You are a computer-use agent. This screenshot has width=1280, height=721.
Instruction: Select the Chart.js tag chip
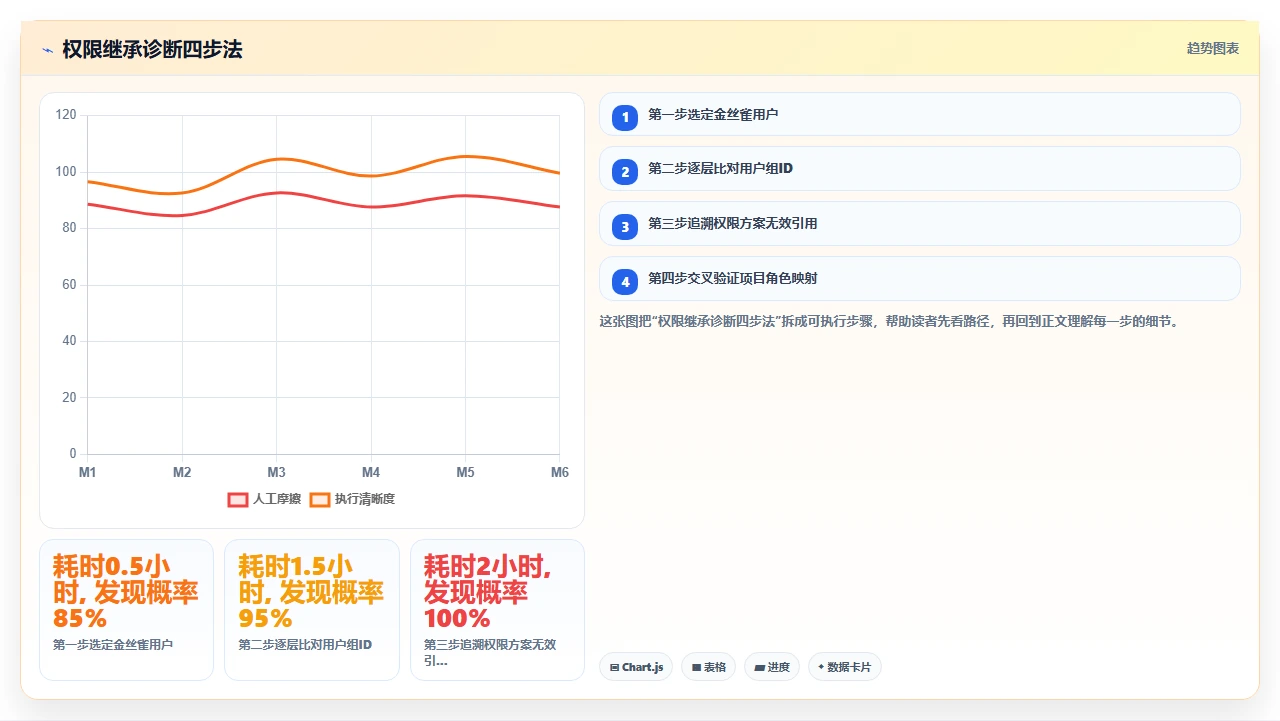pos(636,667)
